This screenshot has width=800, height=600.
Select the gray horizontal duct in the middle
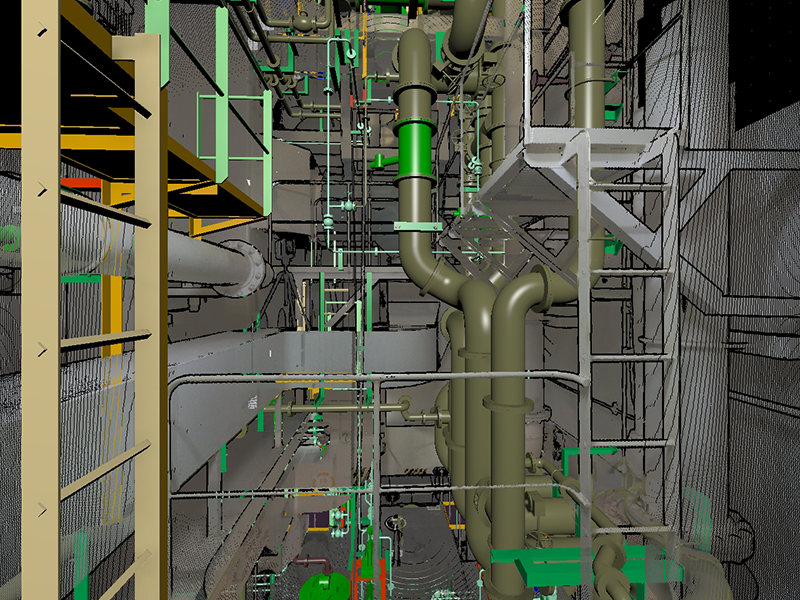(300, 350)
